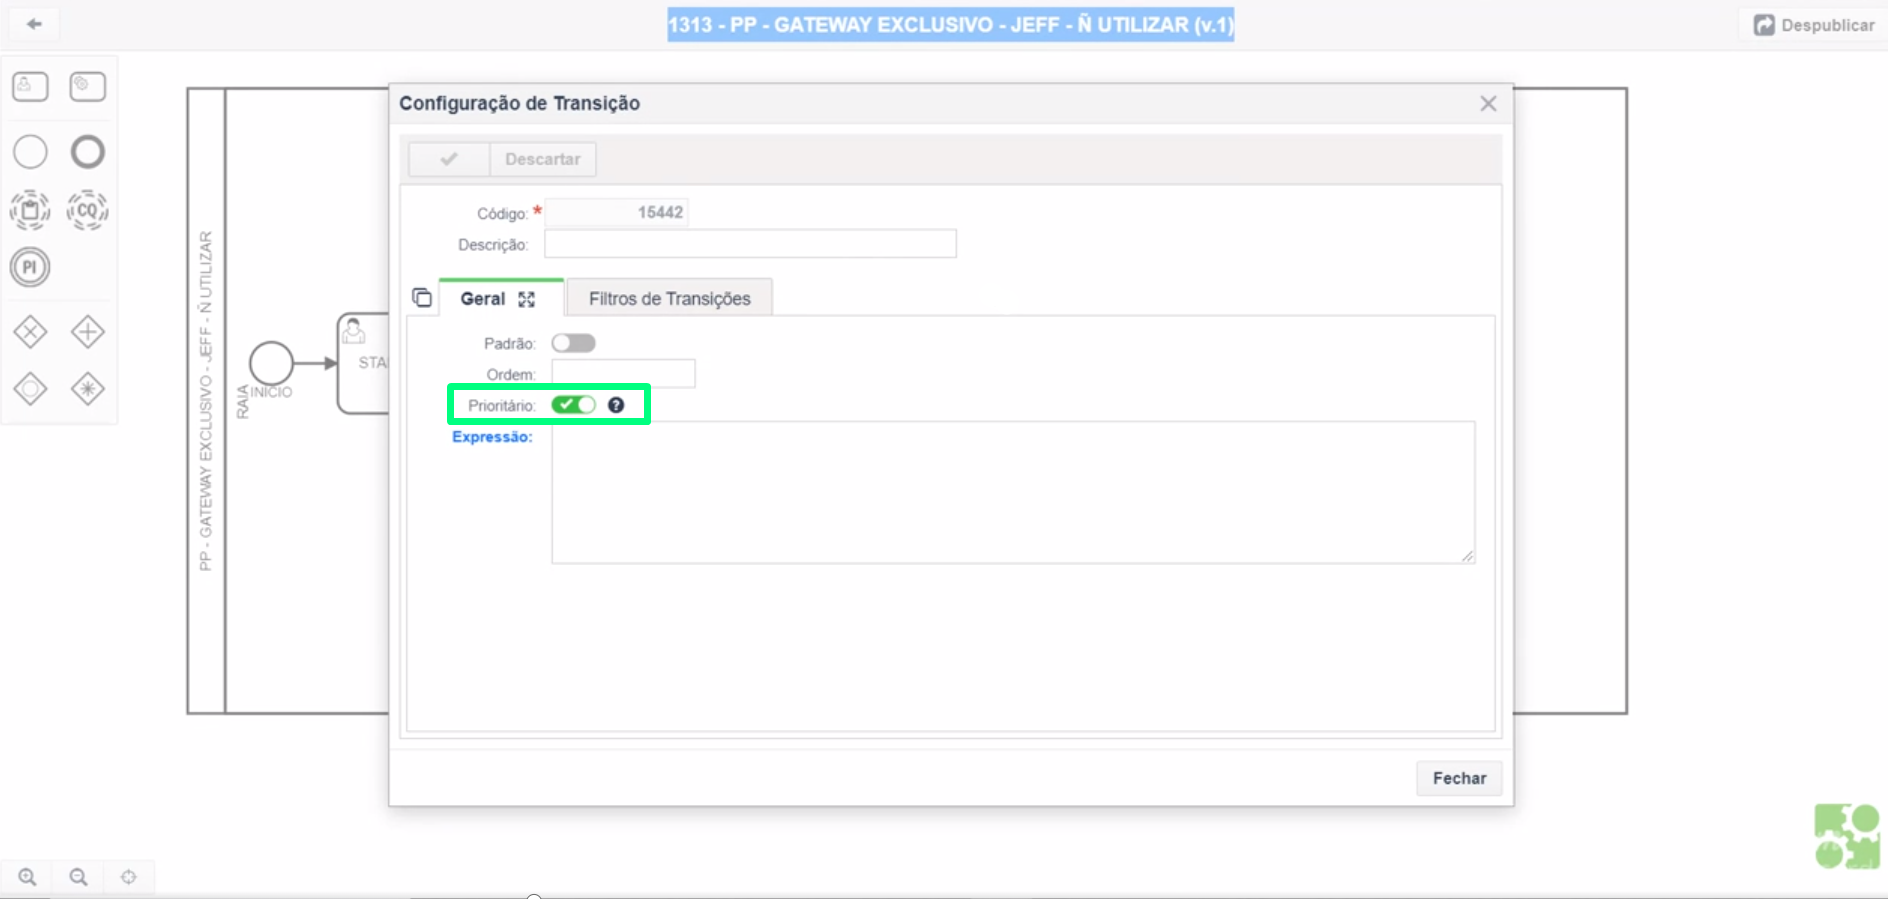Screen dimensions: 1888x899
Task: Select the user task shape in palette
Action: pos(30,87)
